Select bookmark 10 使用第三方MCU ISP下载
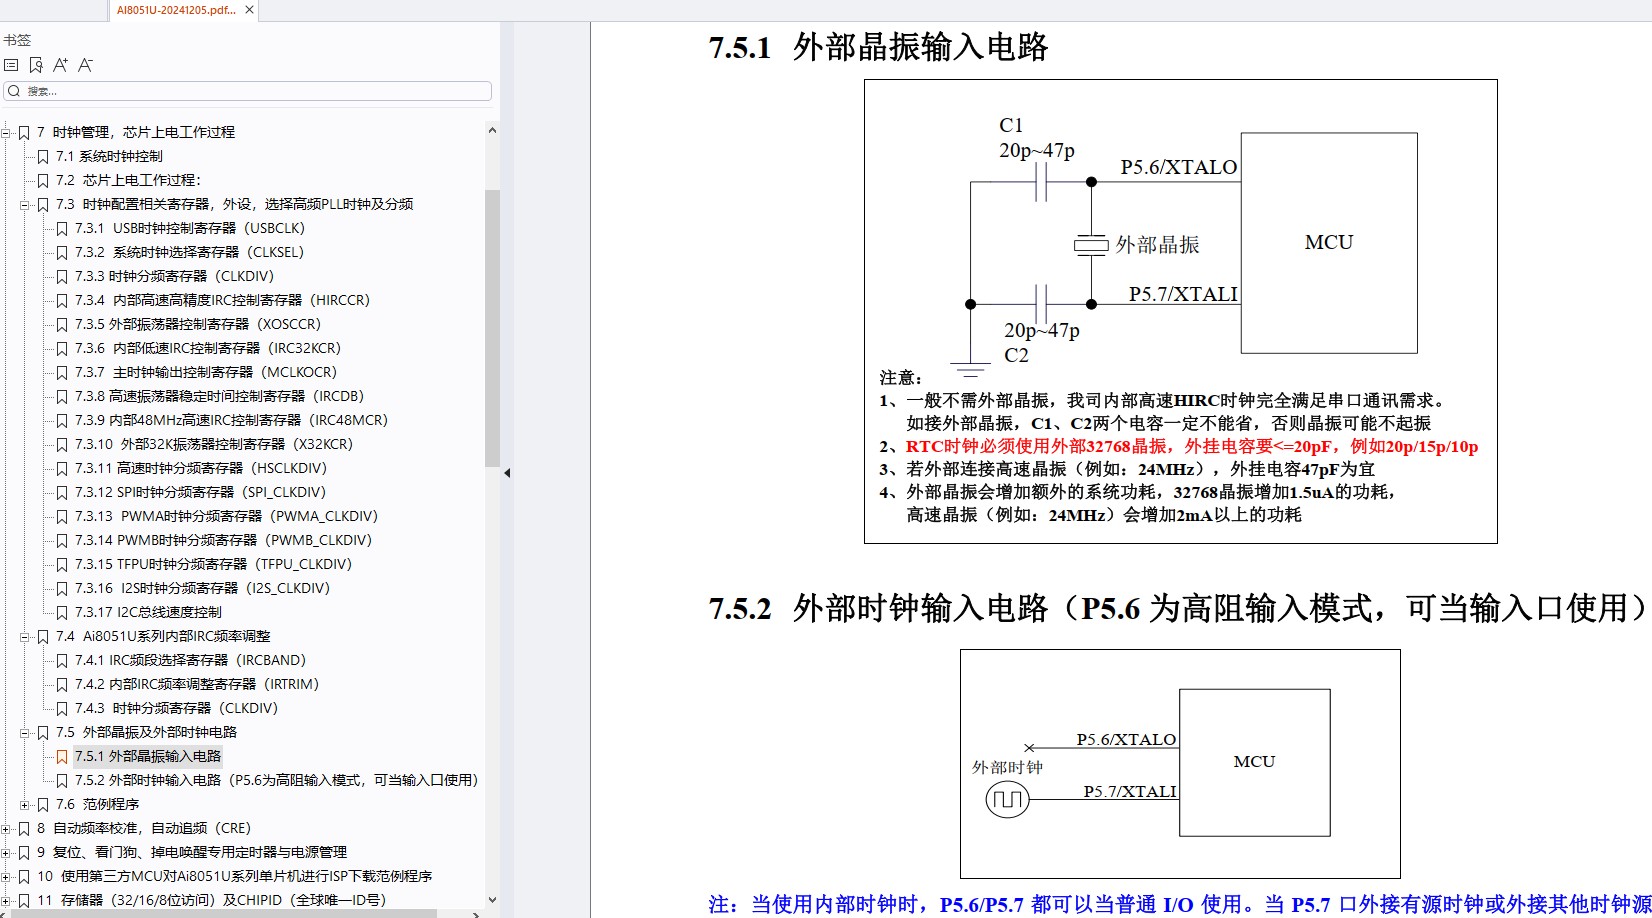Image resolution: width=1652 pixels, height=918 pixels. pyautogui.click(x=234, y=876)
